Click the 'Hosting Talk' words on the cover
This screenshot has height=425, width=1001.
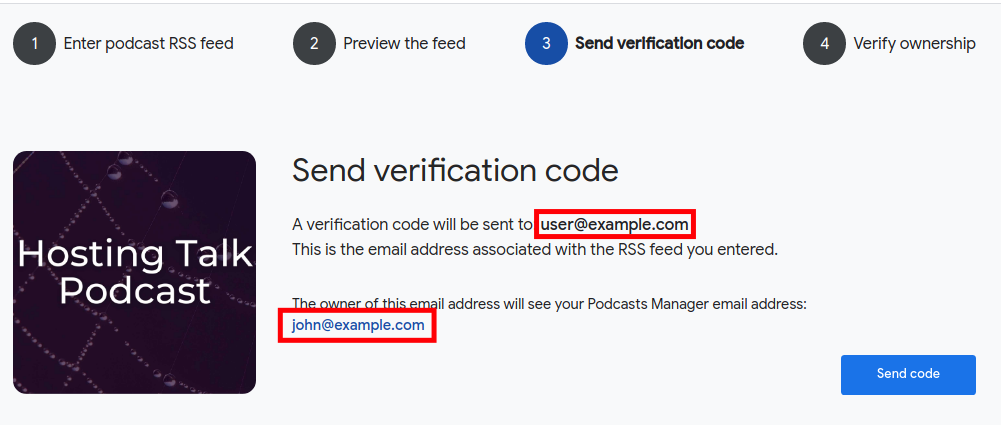(x=134, y=254)
